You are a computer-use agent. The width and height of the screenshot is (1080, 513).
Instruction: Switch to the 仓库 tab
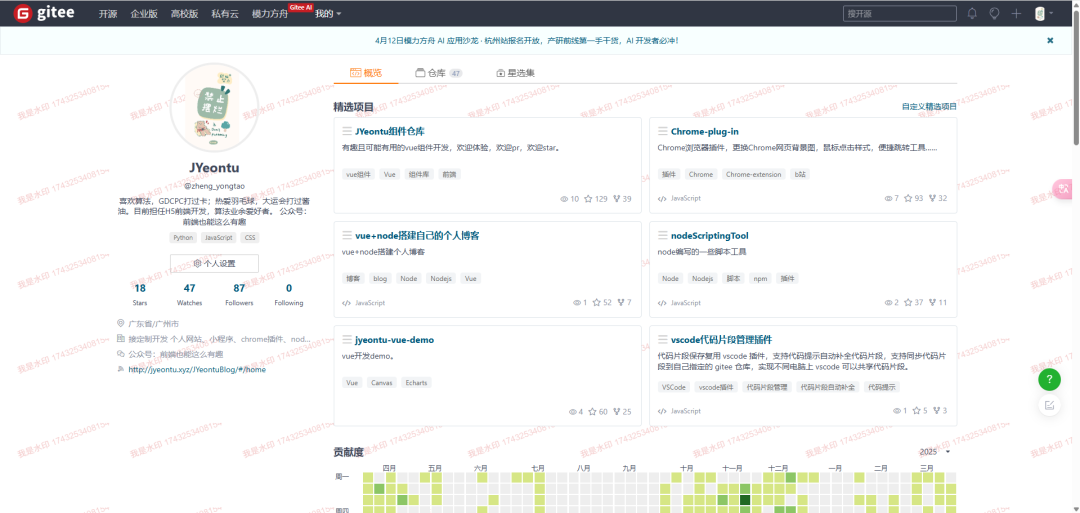point(437,73)
